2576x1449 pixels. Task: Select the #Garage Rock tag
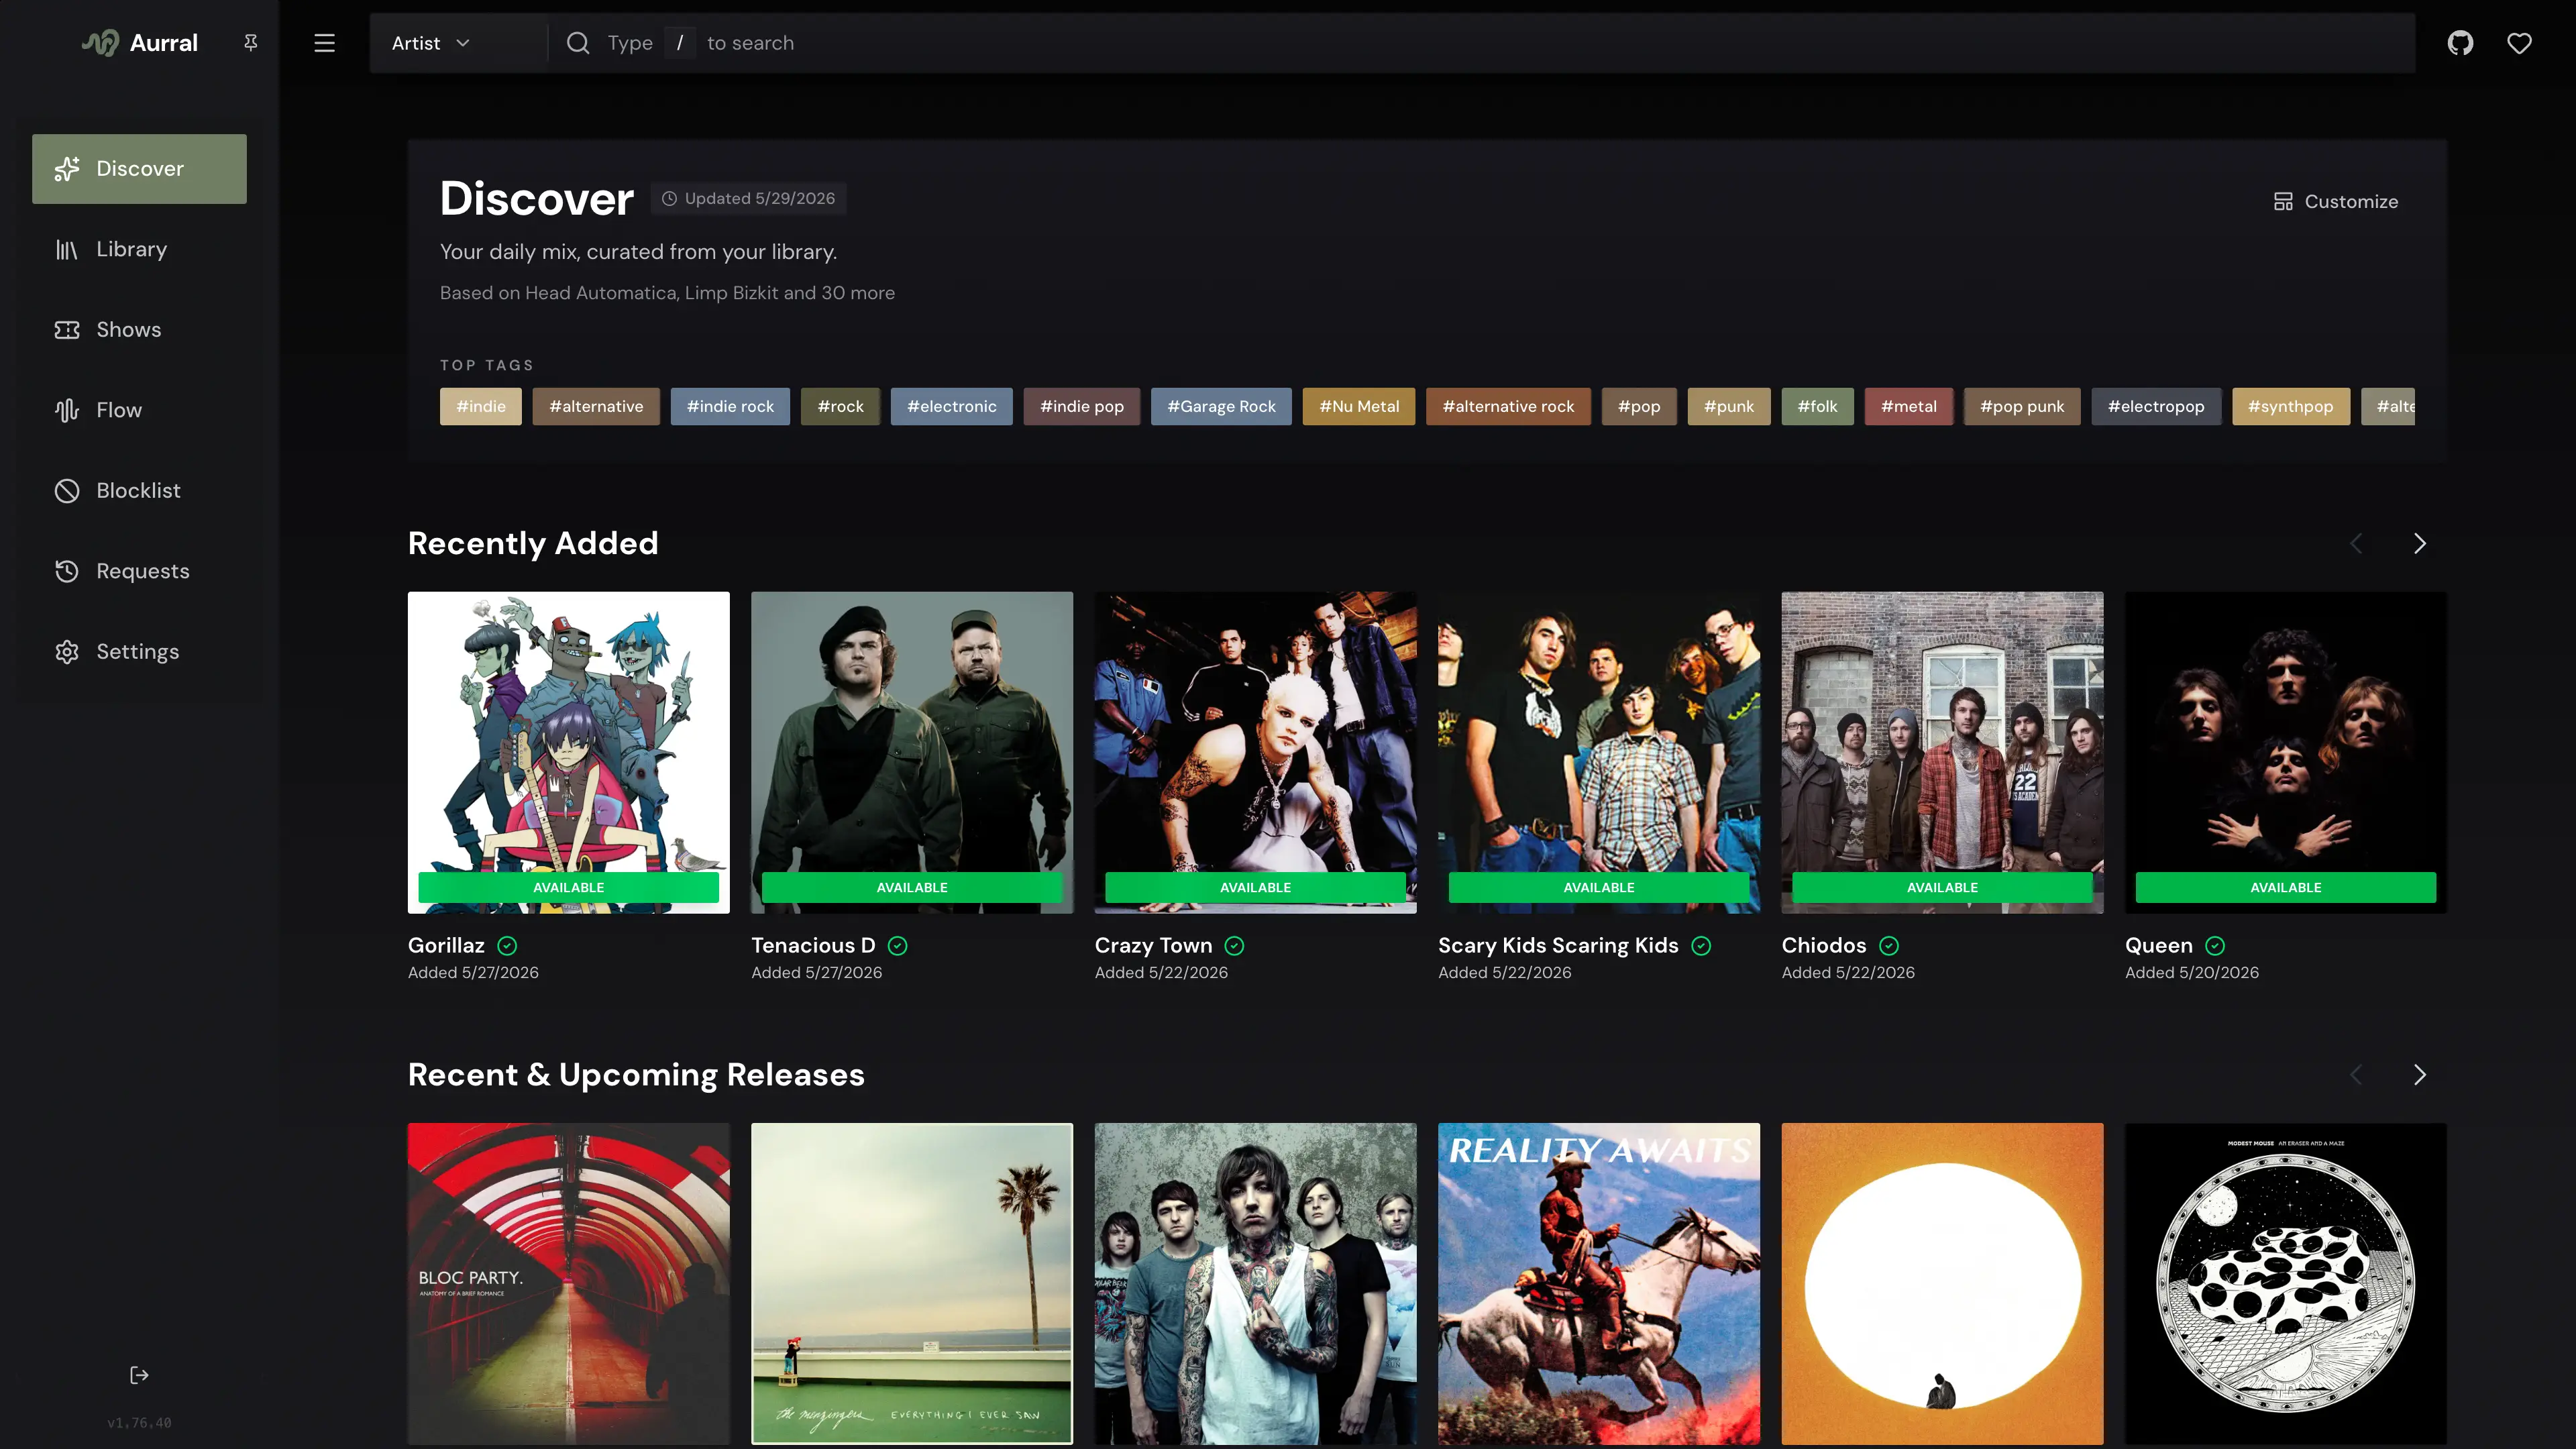(1221, 406)
